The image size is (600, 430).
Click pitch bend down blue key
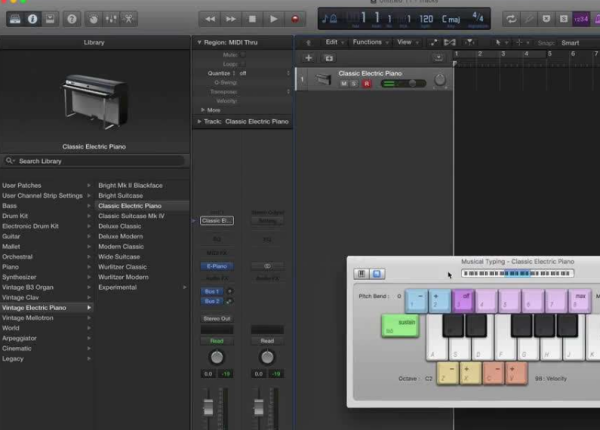click(416, 300)
